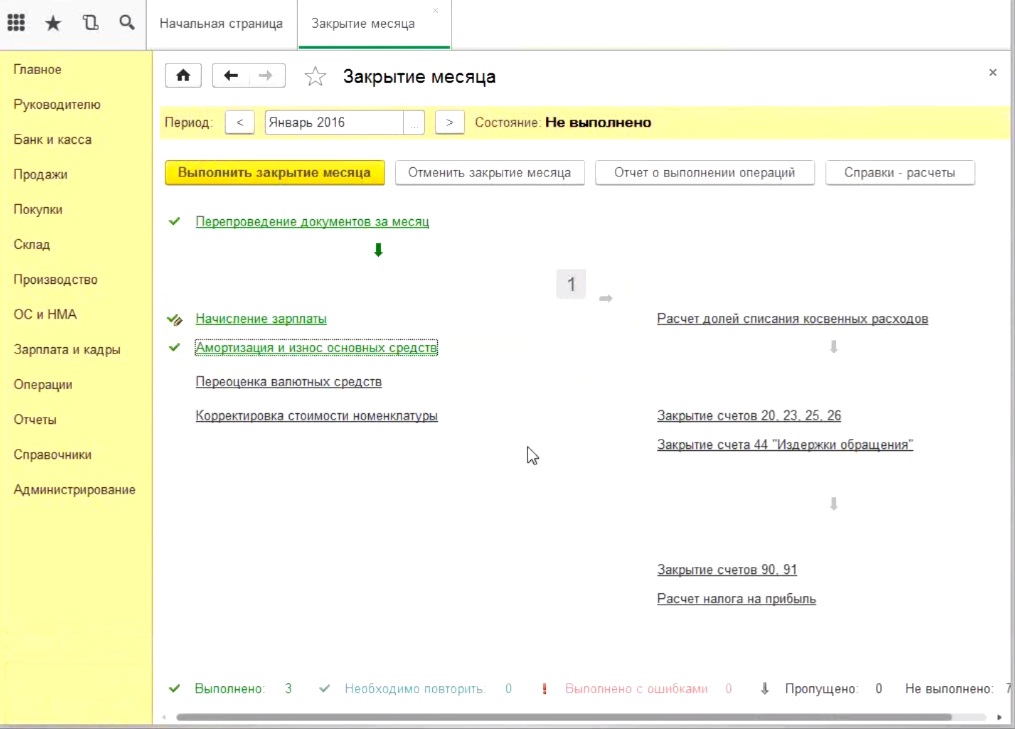Click the horizontal scrollbar thumb
The image size is (1015, 729).
pyautogui.click(x=564, y=717)
